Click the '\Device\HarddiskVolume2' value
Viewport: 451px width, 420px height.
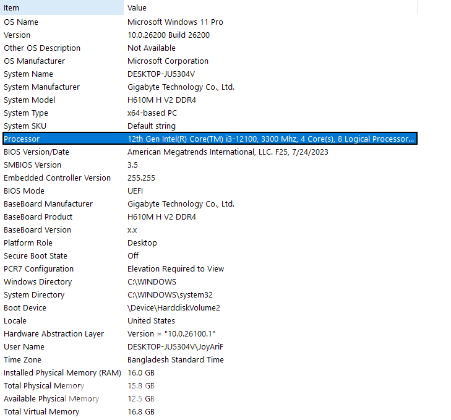coord(174,308)
